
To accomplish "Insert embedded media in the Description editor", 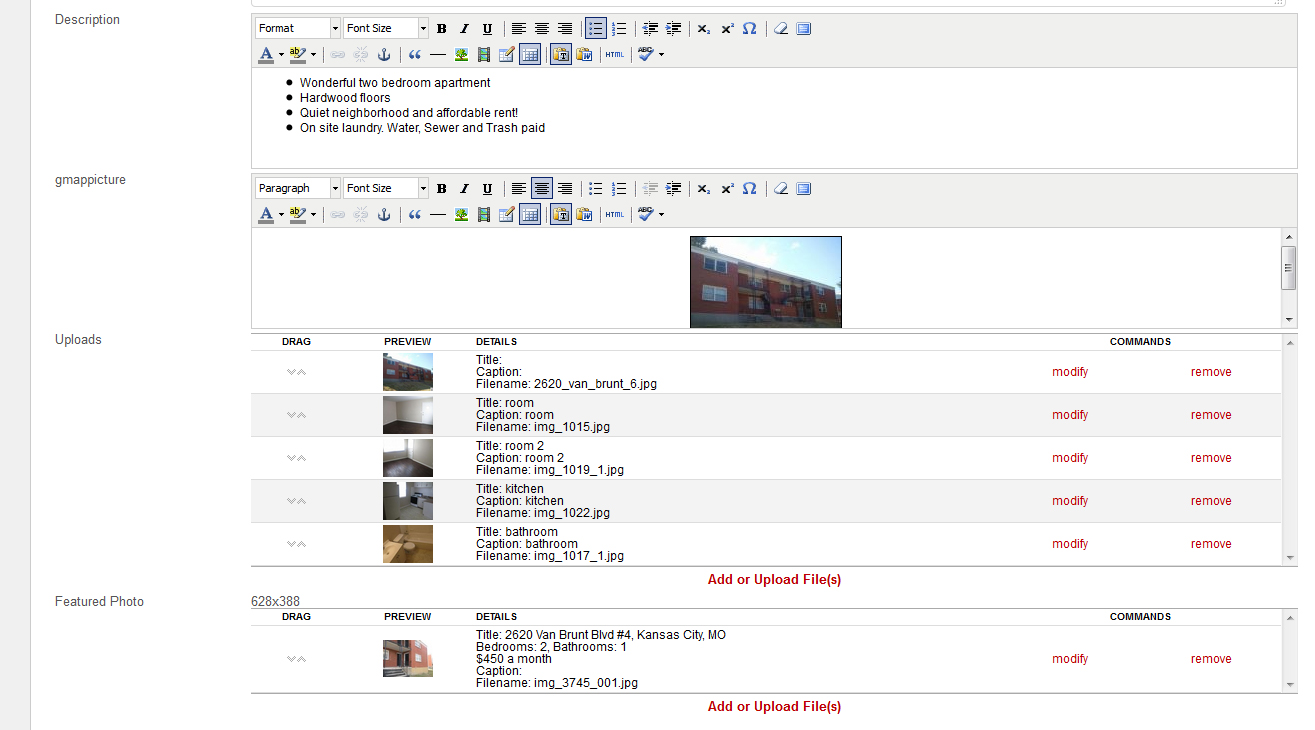I will (x=484, y=55).
